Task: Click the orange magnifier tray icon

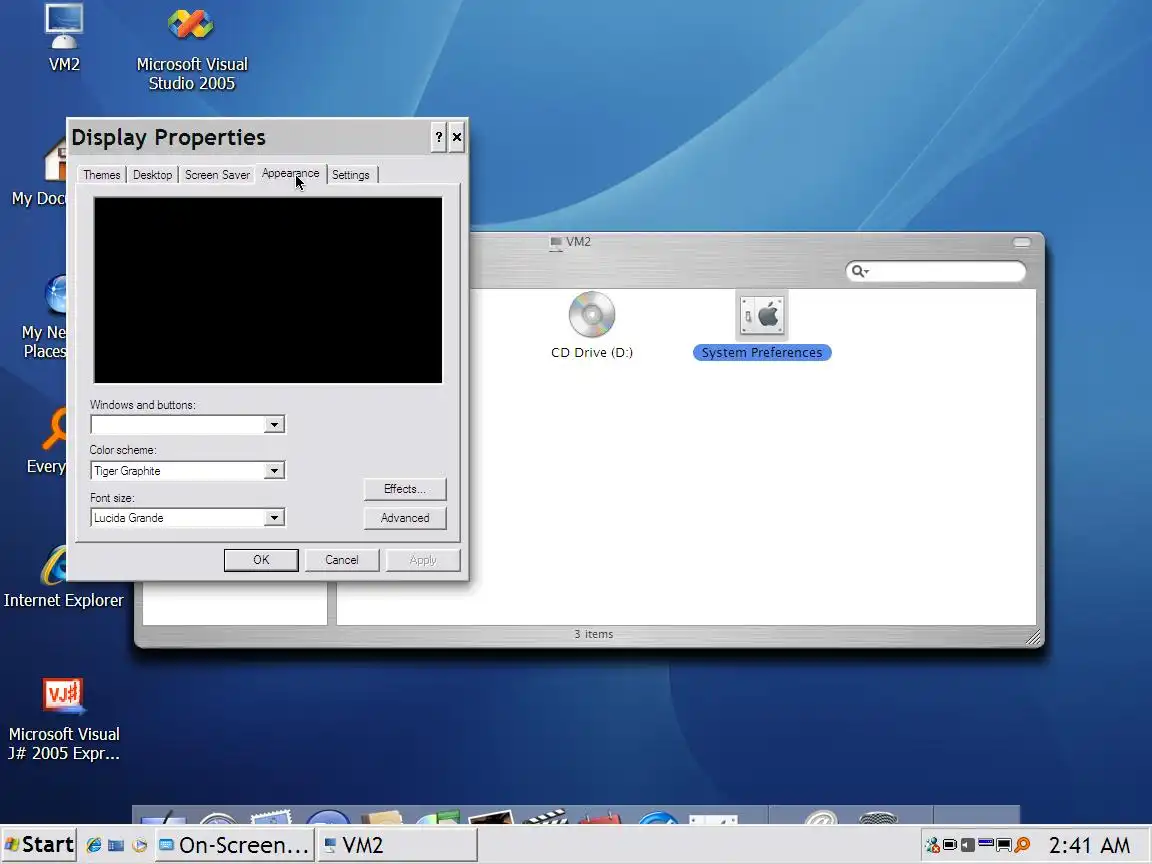Action: click(x=1022, y=845)
